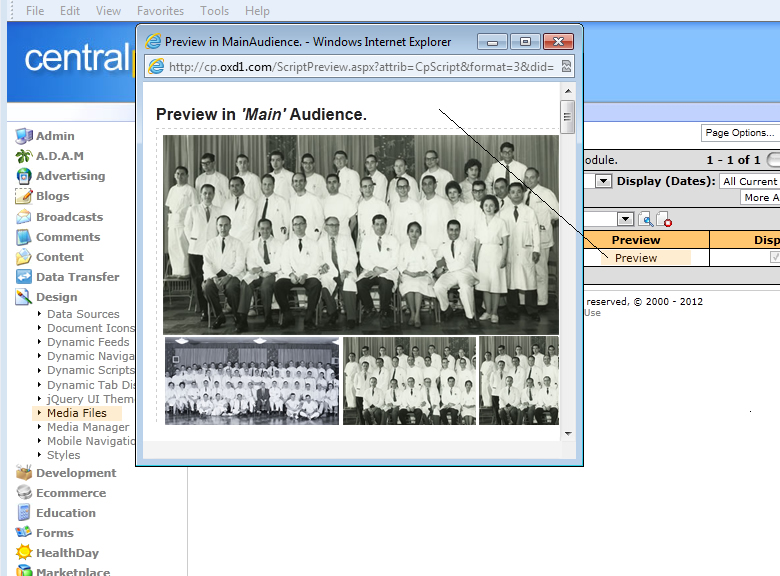Click the A.D.A.M palm tree icon
This screenshot has width=780, height=576.
pos(24,156)
